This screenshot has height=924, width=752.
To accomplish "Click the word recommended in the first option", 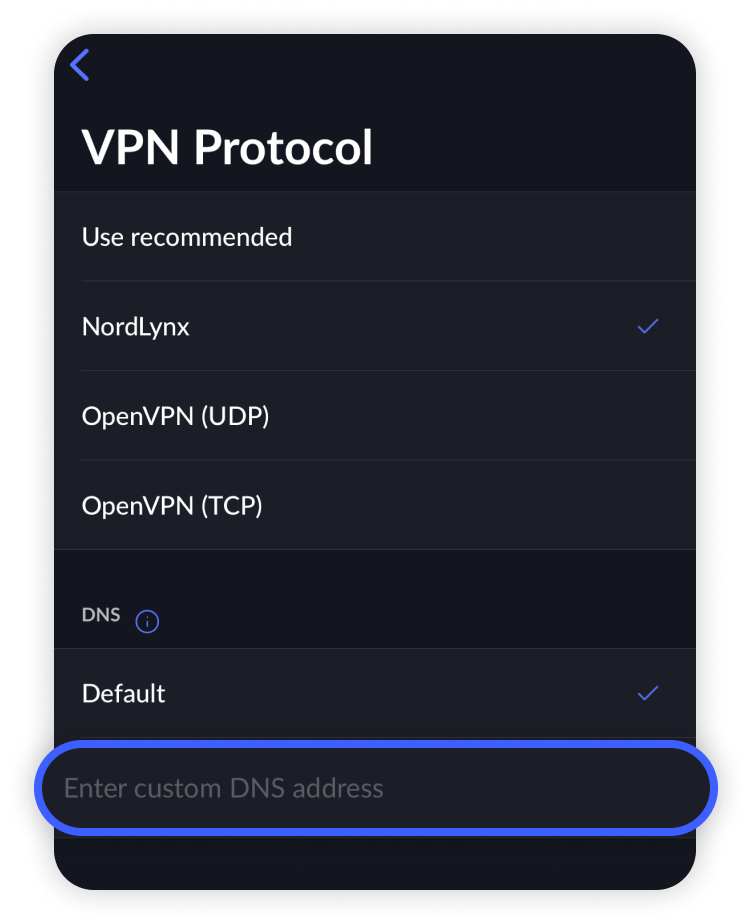I will tap(211, 237).
